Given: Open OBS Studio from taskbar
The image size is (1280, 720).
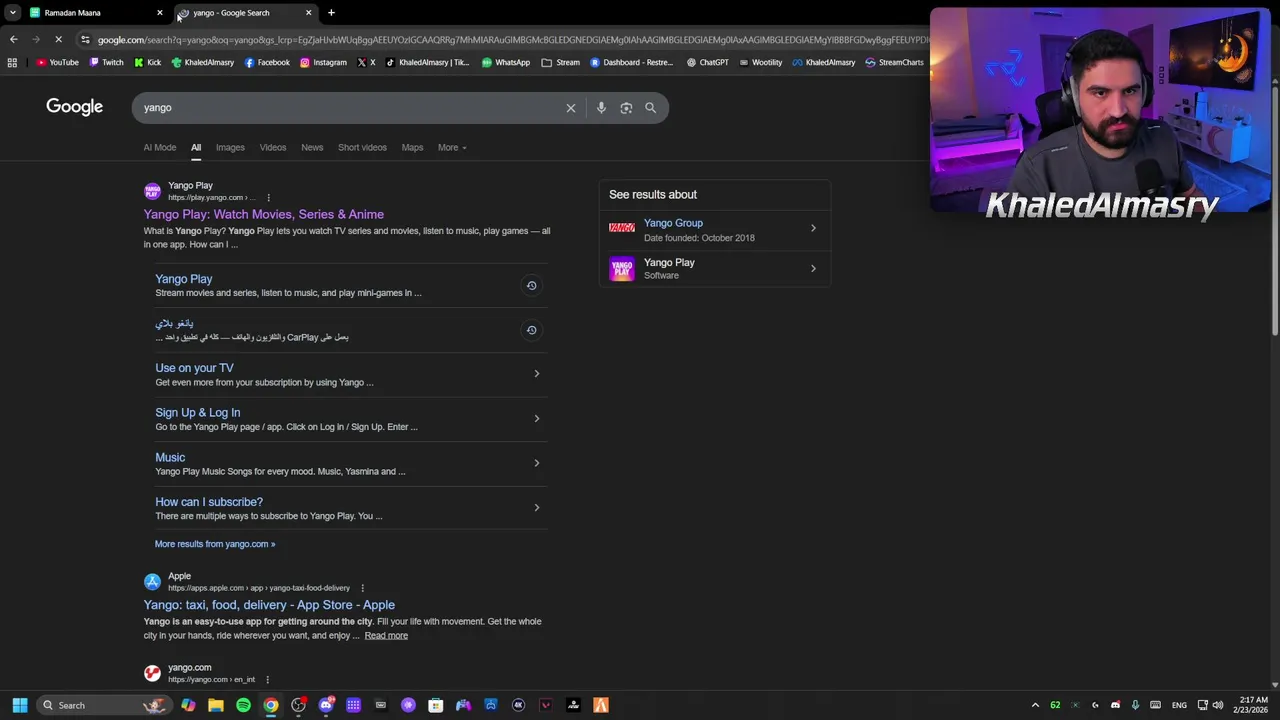Looking at the screenshot, I should point(298,705).
